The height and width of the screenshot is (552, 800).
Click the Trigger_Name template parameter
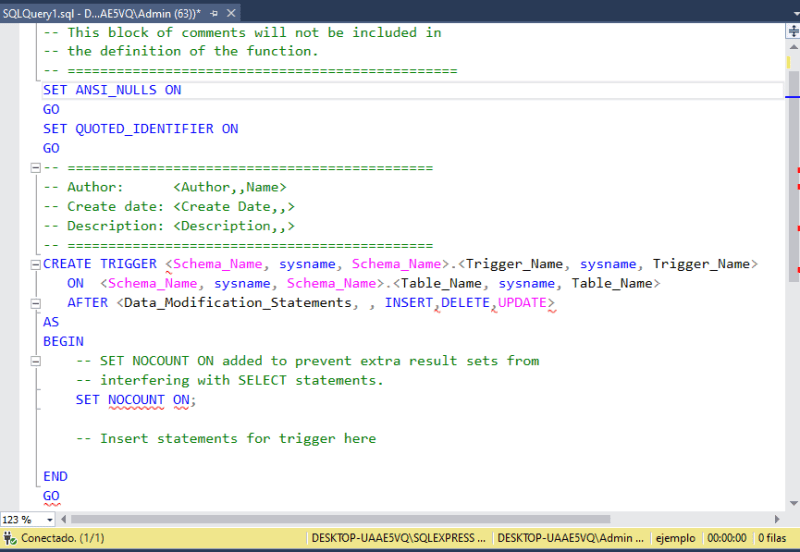(x=514, y=264)
